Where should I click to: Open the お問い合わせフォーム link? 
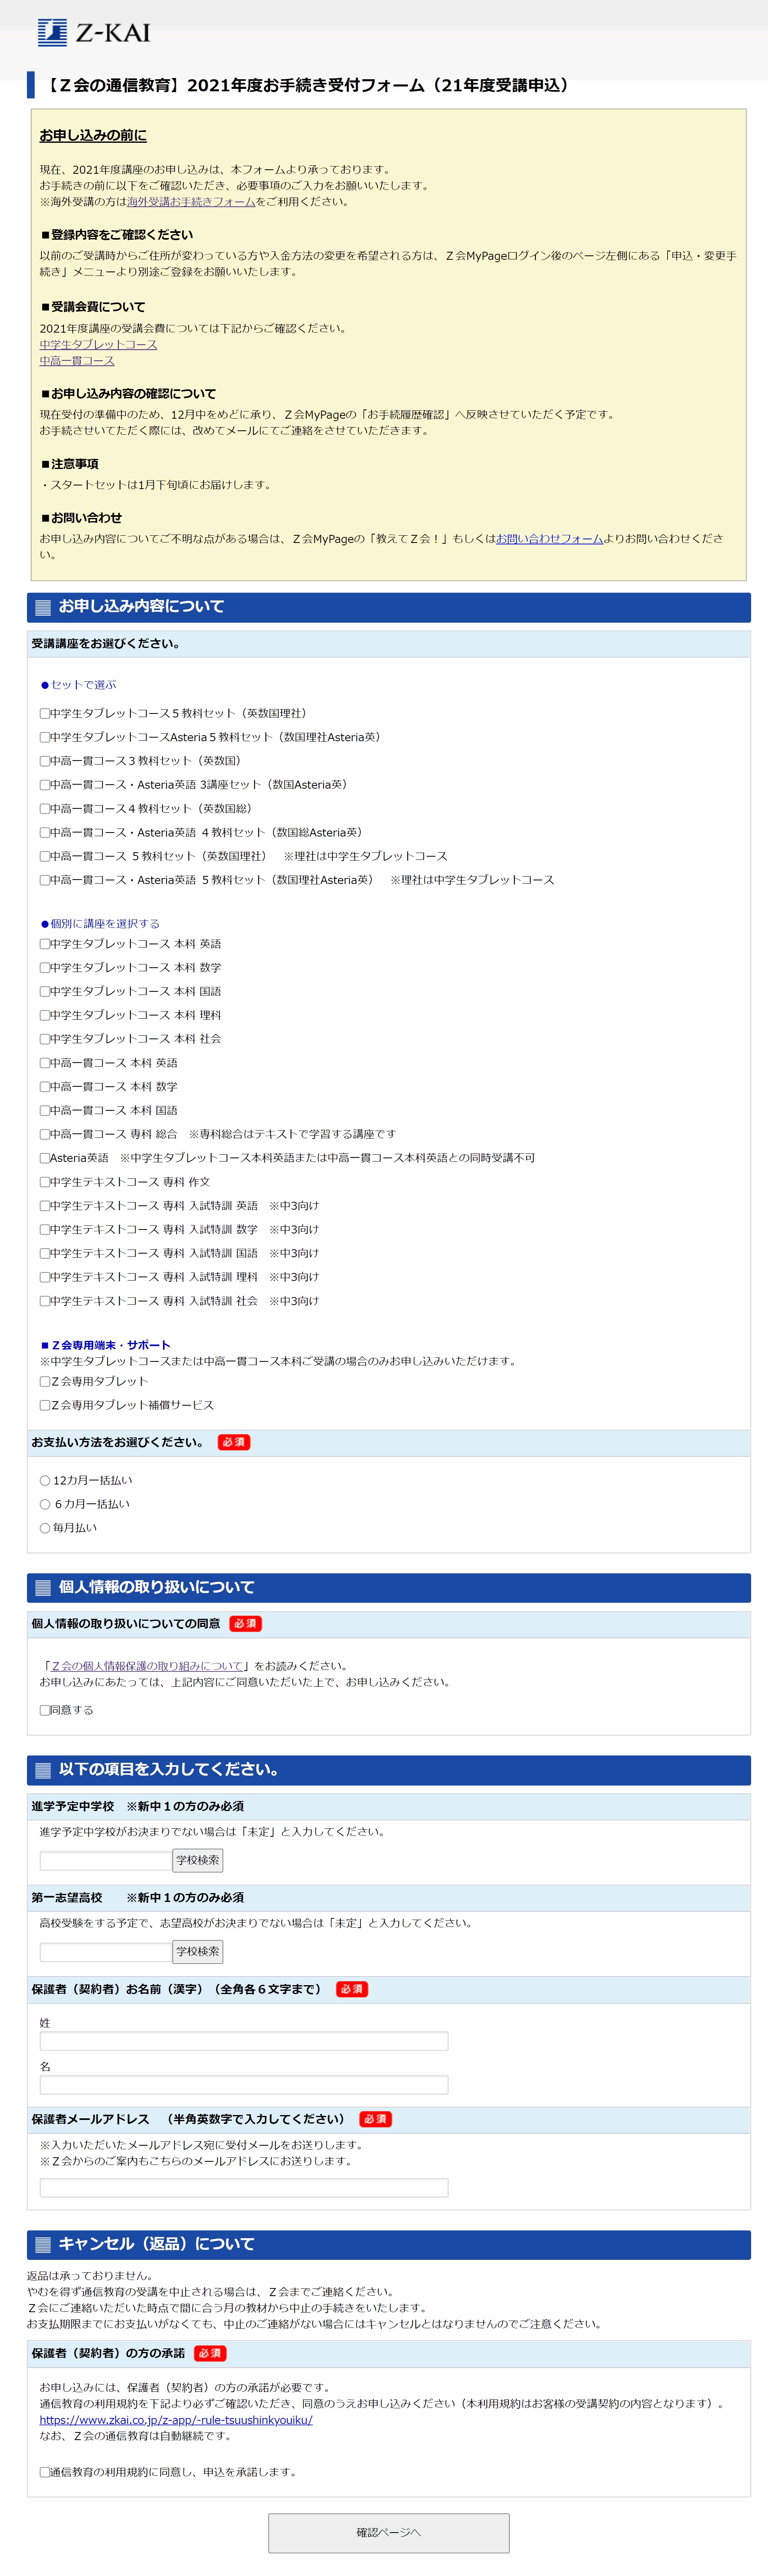[550, 539]
